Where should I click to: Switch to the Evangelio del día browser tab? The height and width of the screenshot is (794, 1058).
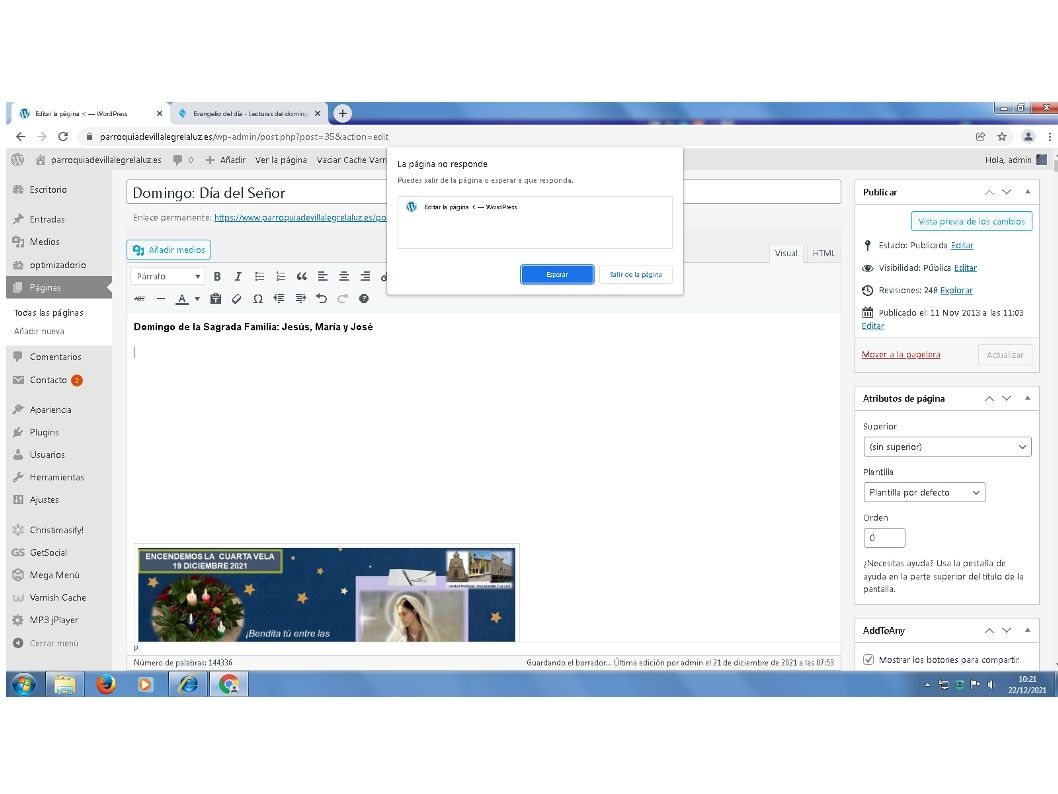coord(250,113)
